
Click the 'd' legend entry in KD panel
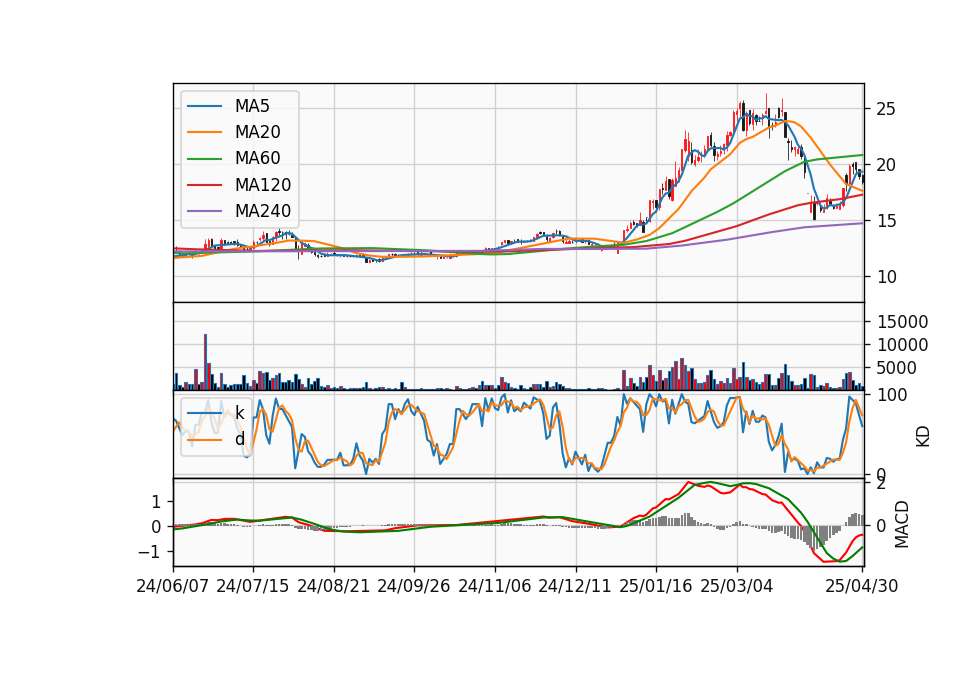point(239,439)
